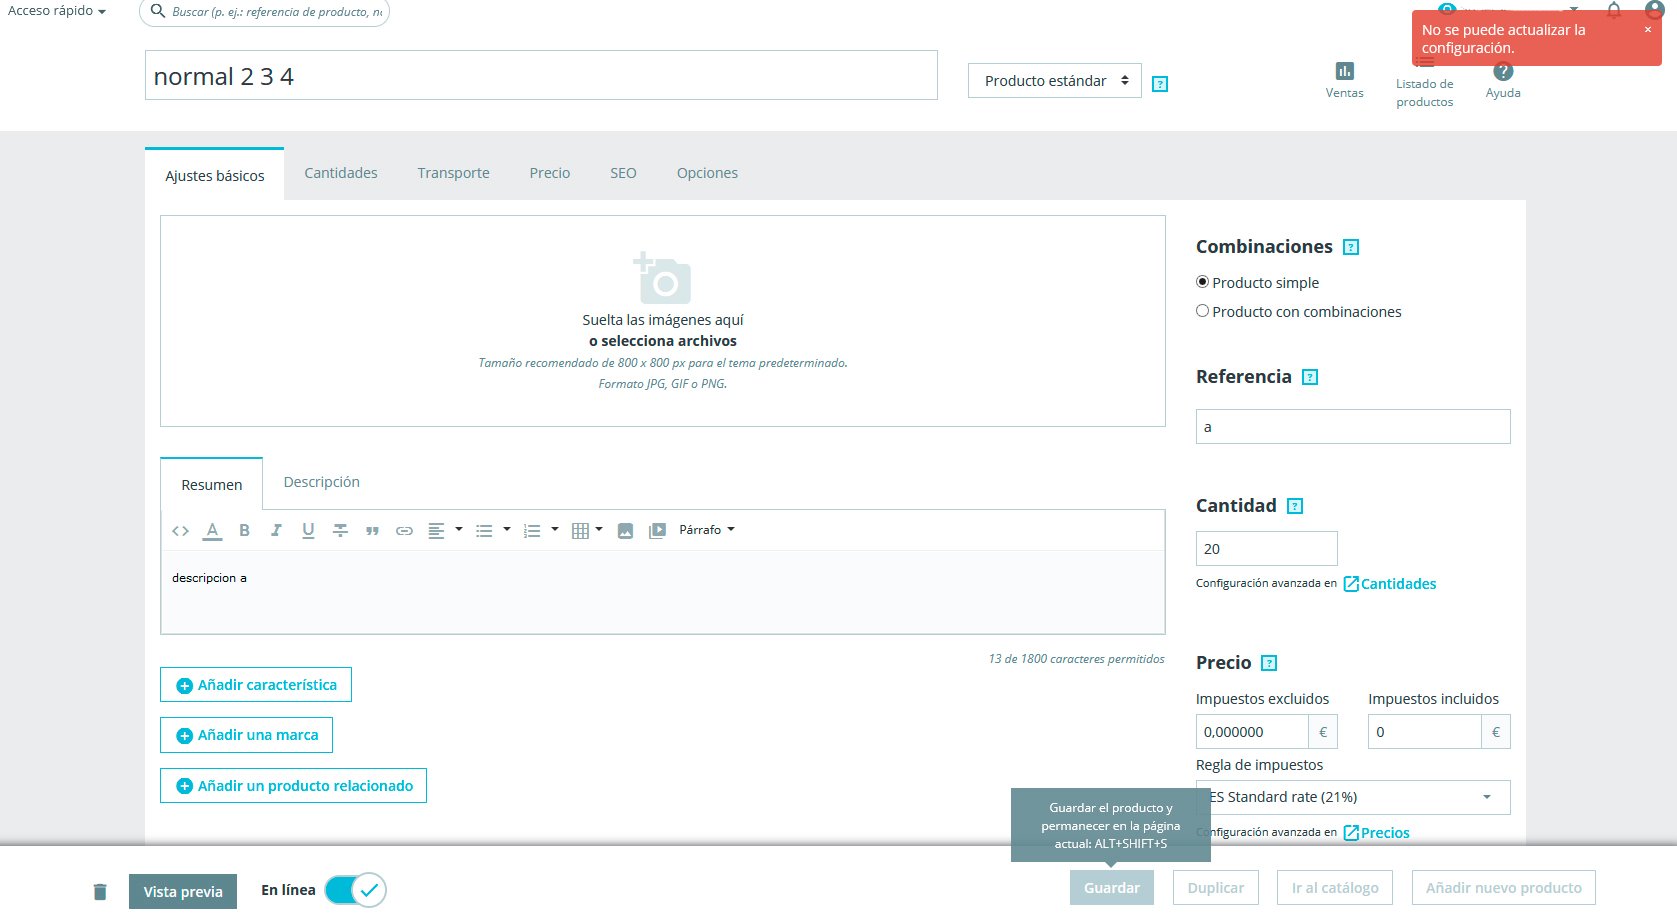This screenshot has width=1677, height=918.
Task: Click the underline formatting icon
Action: pos(308,531)
